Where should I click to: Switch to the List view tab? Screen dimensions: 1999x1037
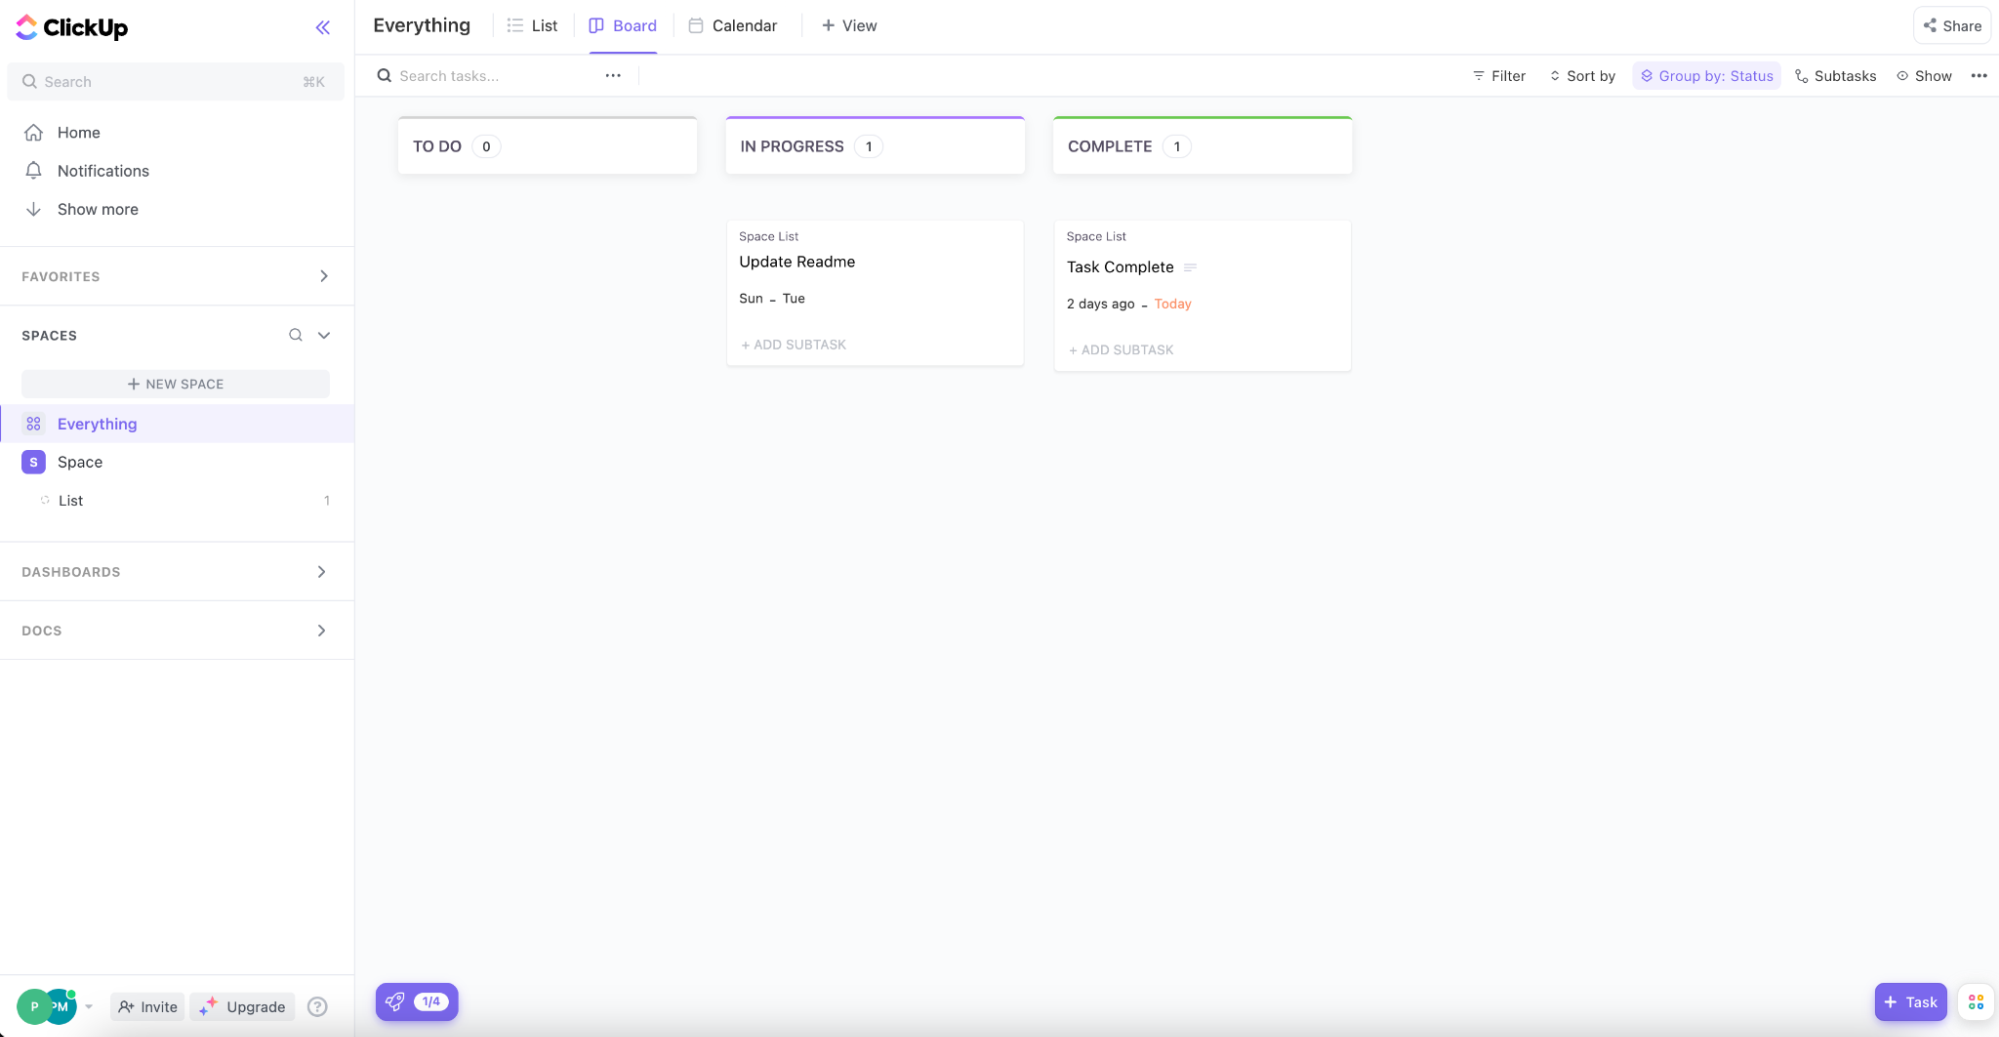tap(533, 25)
